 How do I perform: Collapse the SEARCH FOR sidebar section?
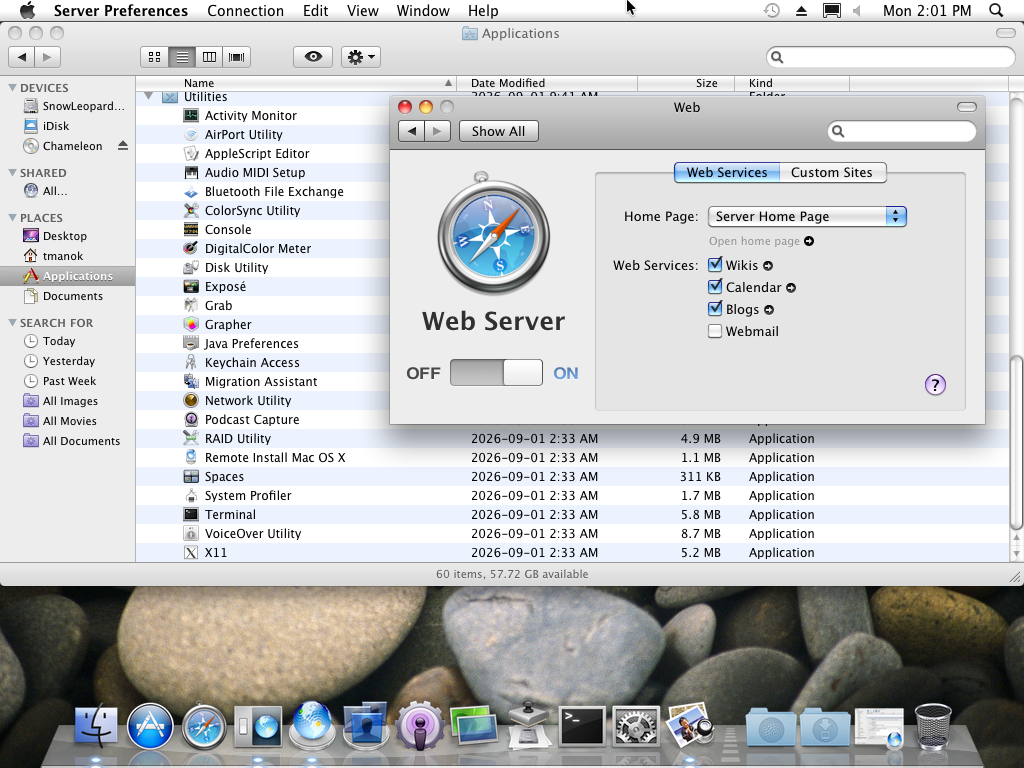pyautogui.click(x=12, y=323)
